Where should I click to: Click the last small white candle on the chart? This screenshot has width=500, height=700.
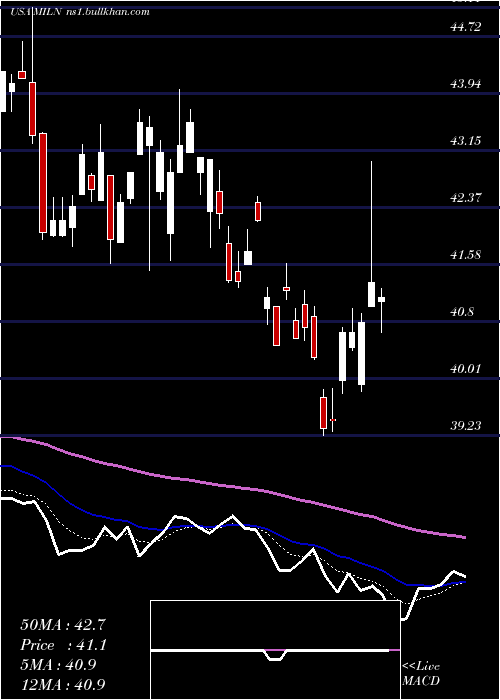pyautogui.click(x=381, y=300)
